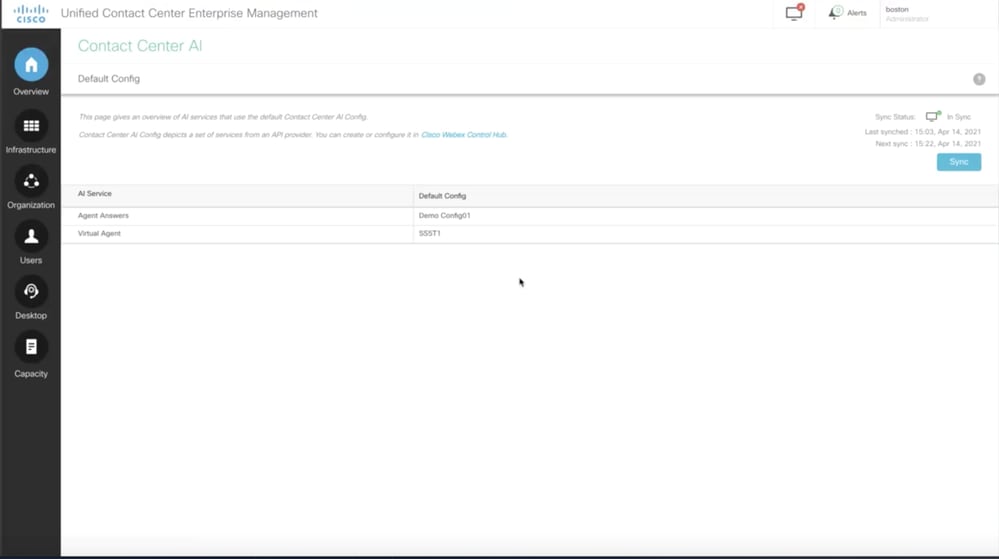Screen dimensions: 999x559
Task: Follow the Cisco Webex Control Hub link
Action: coord(464,134)
